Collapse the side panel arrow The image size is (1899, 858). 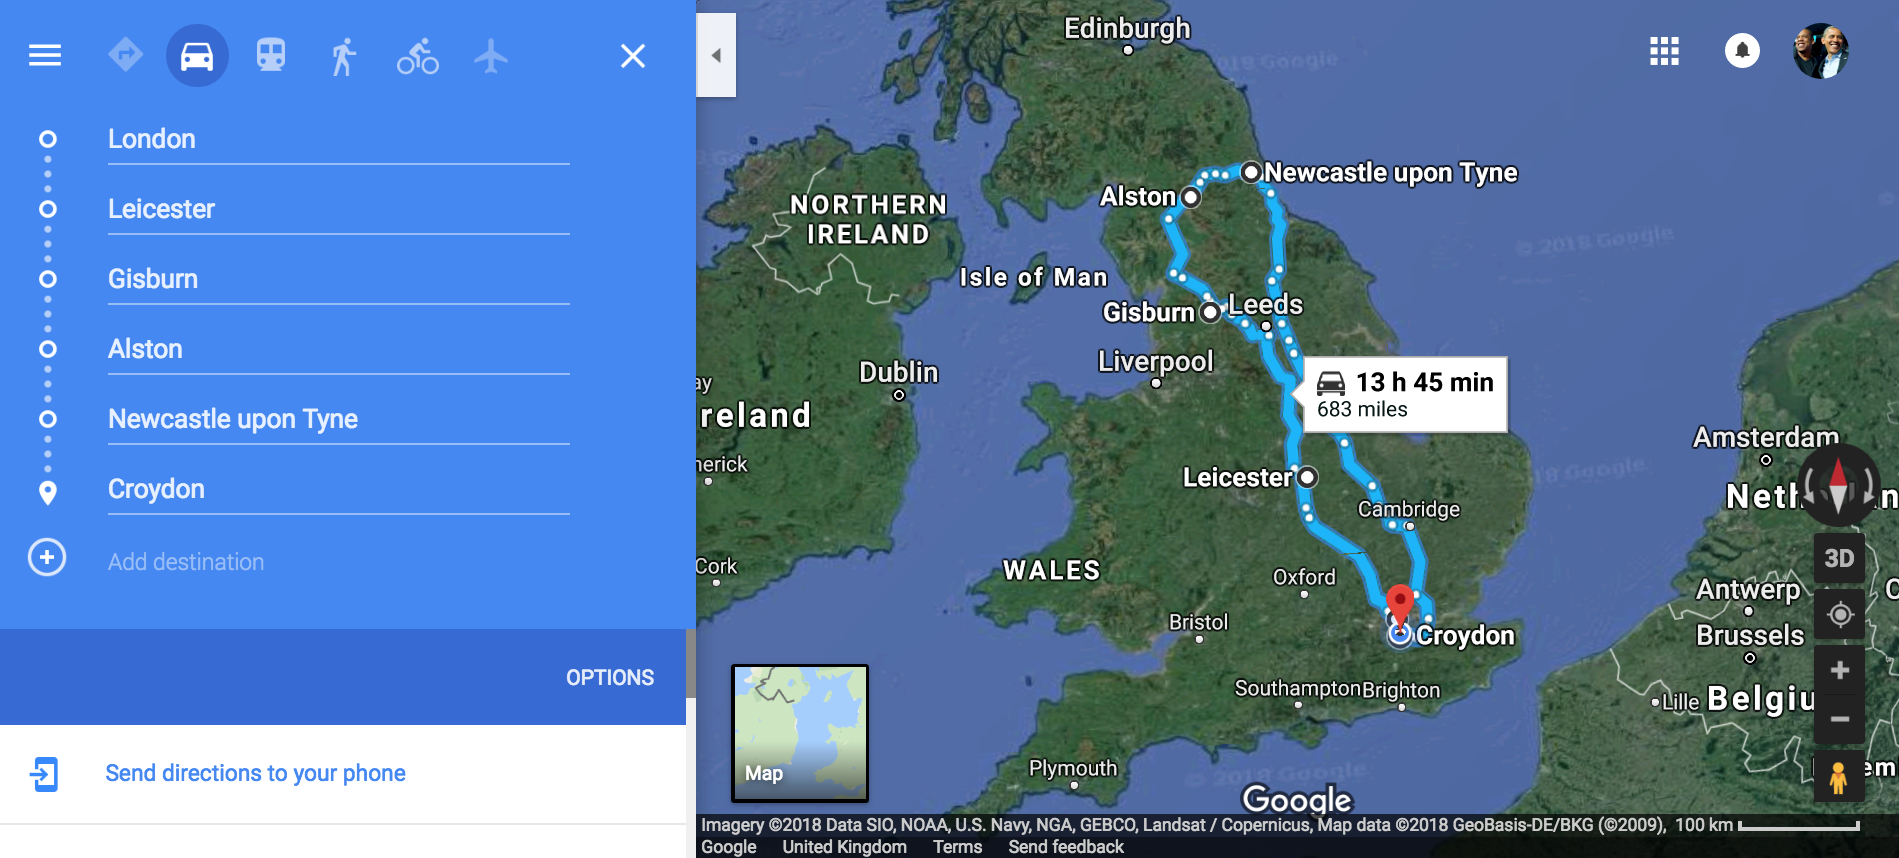click(716, 55)
